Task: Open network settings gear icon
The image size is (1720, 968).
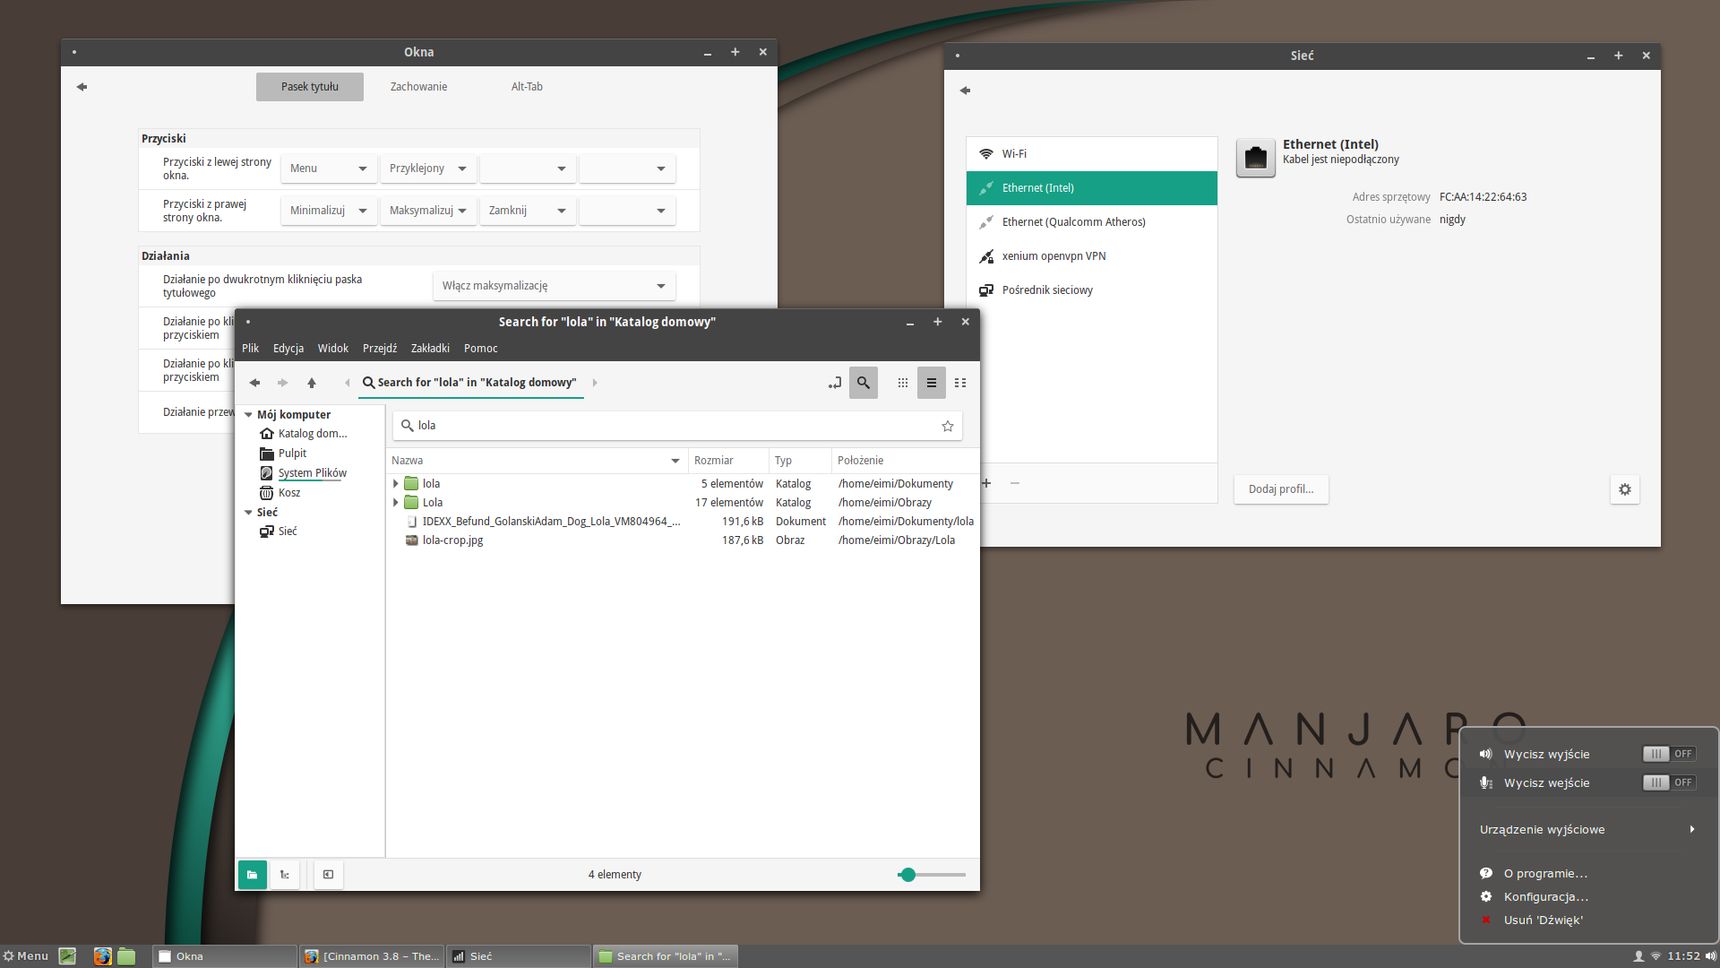Action: pos(1625,490)
